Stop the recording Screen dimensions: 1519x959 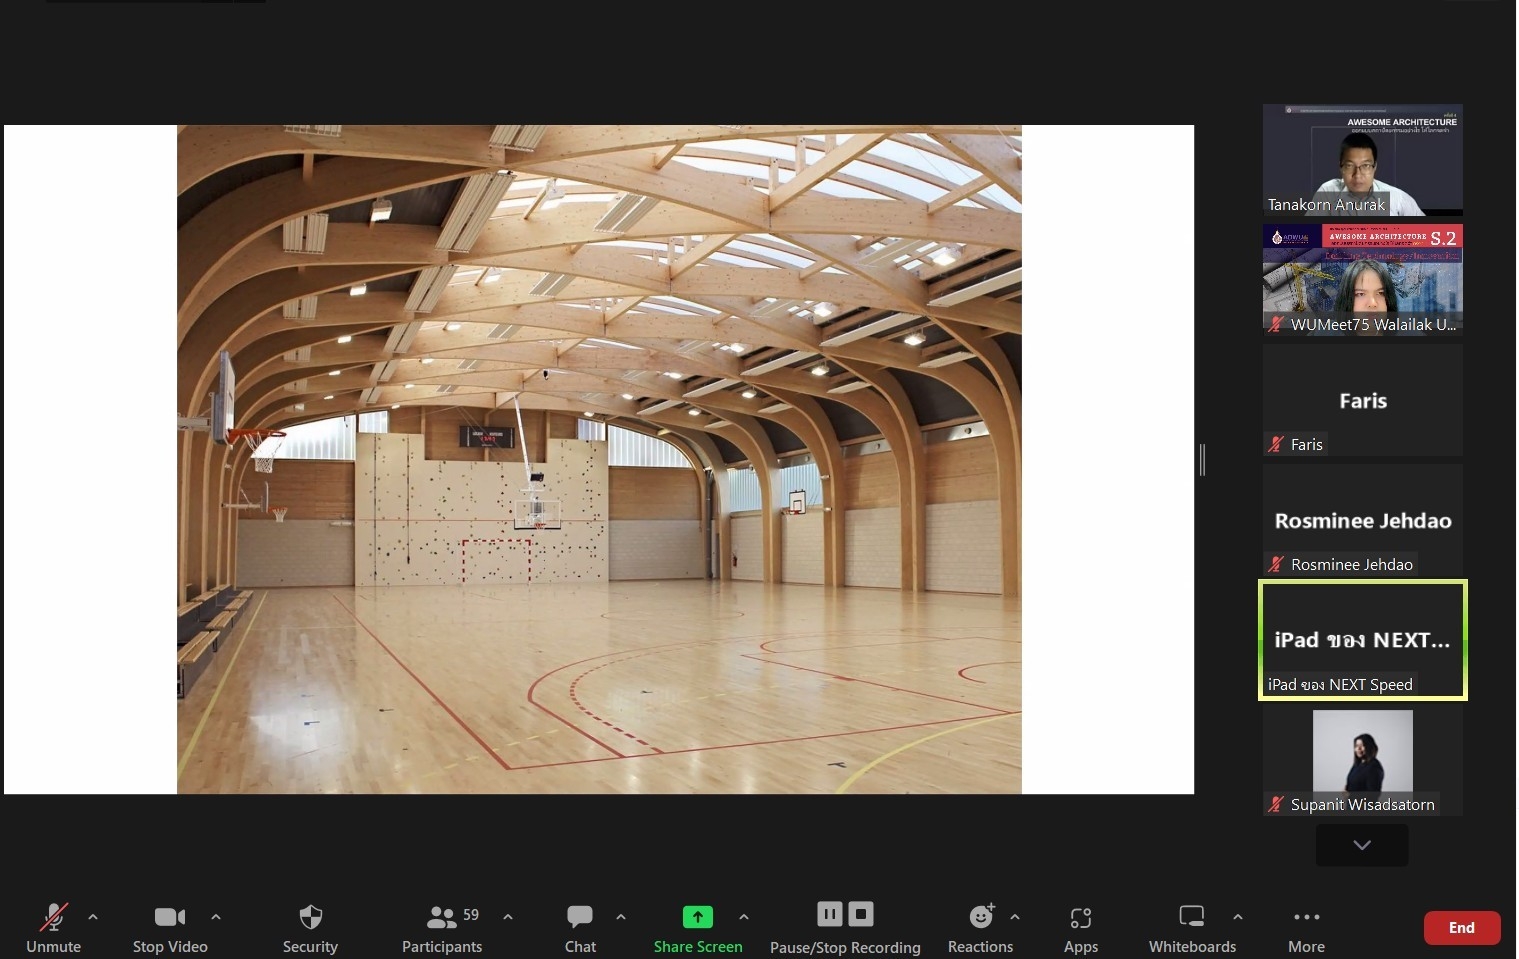point(861,914)
